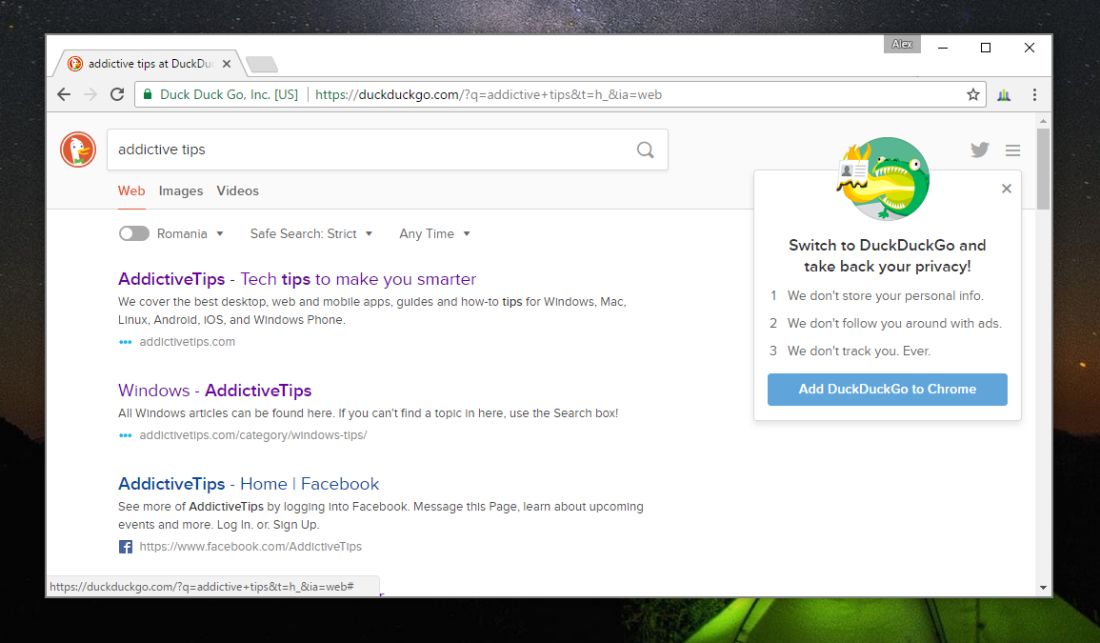
Task: Click the Chrome address bar URL
Action: [x=488, y=95]
